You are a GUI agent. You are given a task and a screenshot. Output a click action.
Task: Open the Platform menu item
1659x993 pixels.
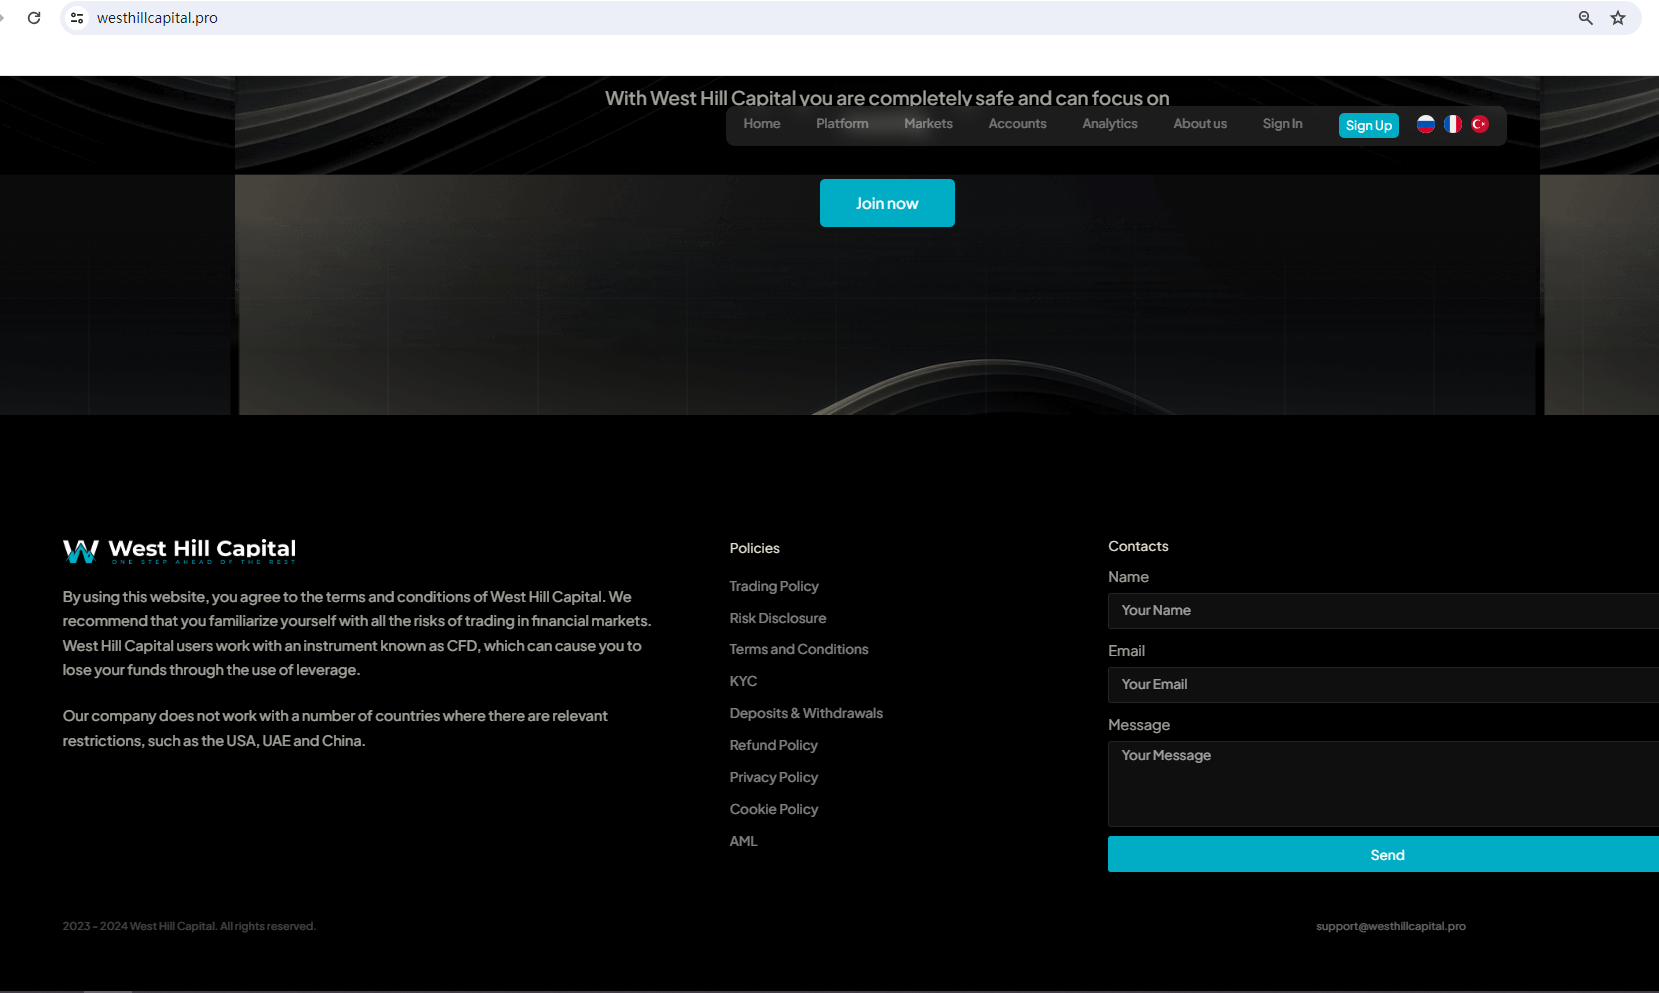pos(842,124)
